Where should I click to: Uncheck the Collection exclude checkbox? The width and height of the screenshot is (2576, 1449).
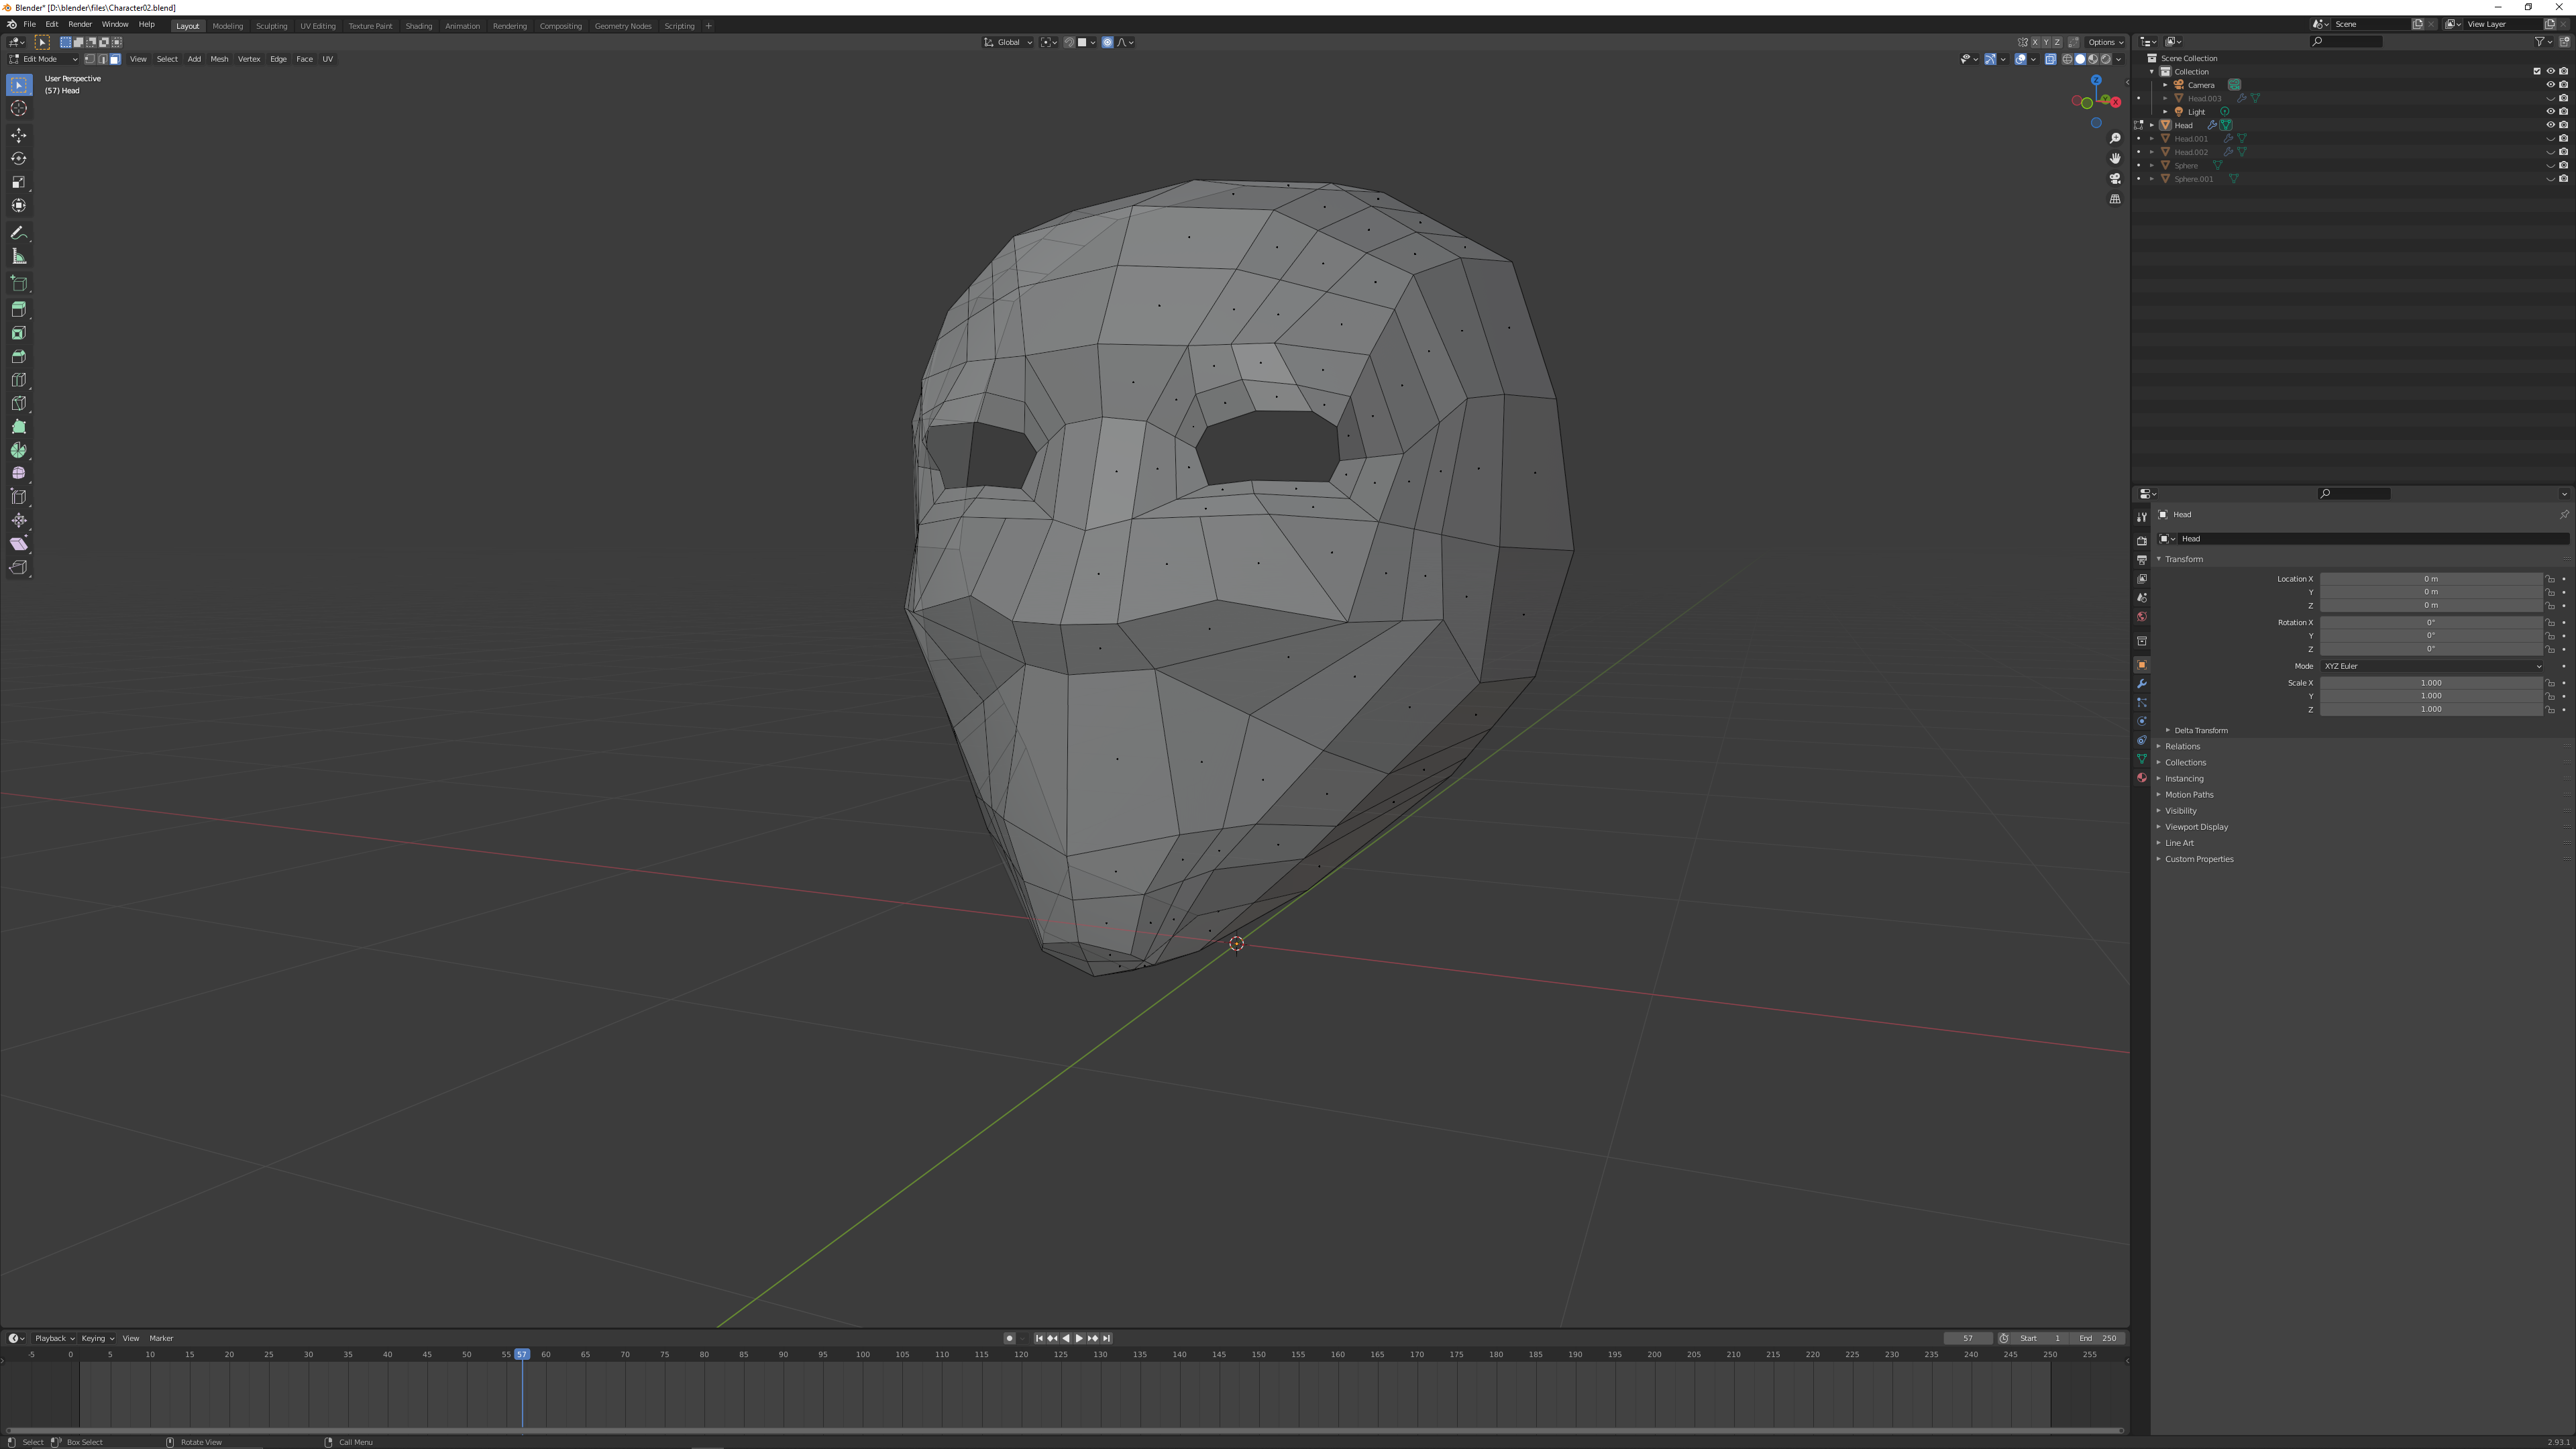click(2537, 71)
